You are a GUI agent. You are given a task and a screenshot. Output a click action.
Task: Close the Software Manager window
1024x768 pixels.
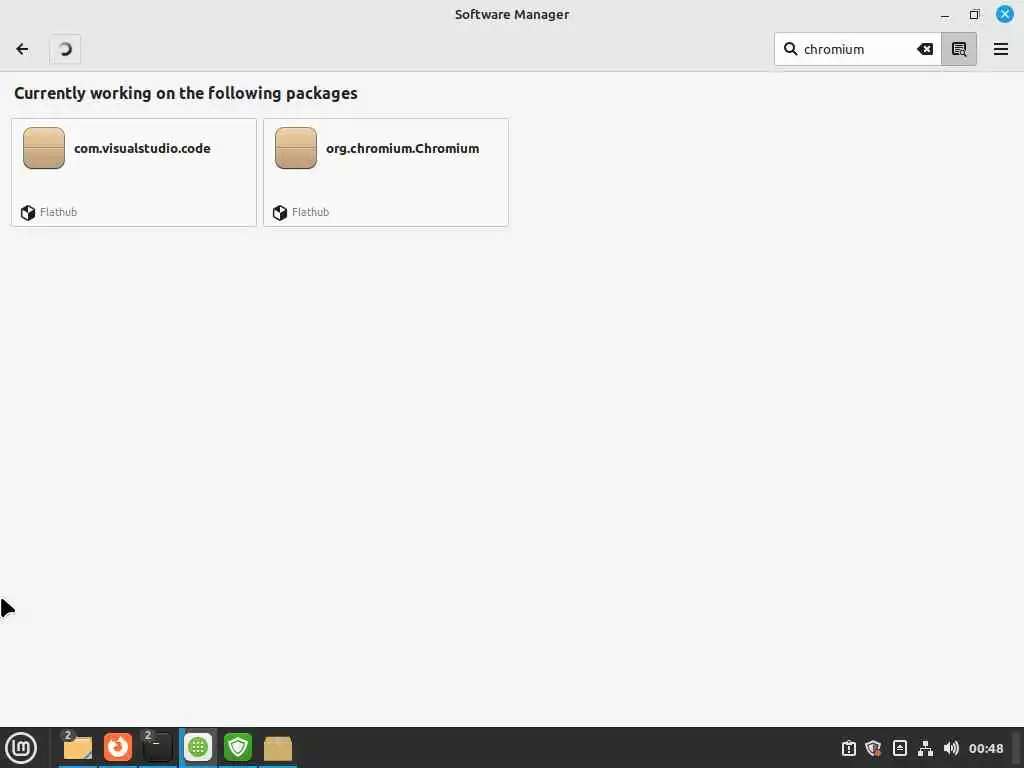[x=1004, y=14]
